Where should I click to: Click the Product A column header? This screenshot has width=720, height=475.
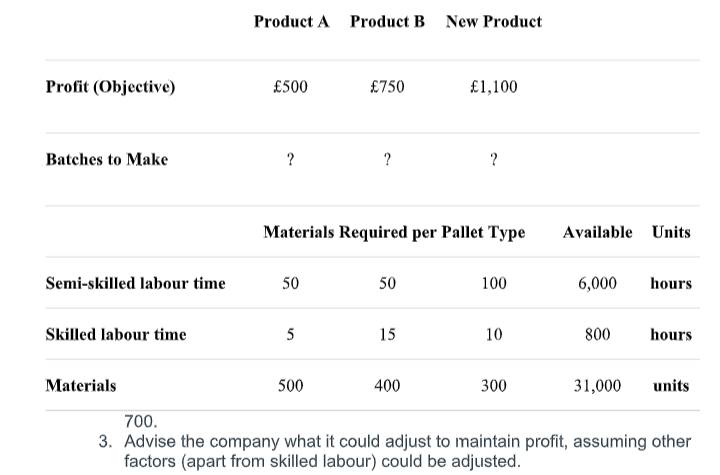292,22
